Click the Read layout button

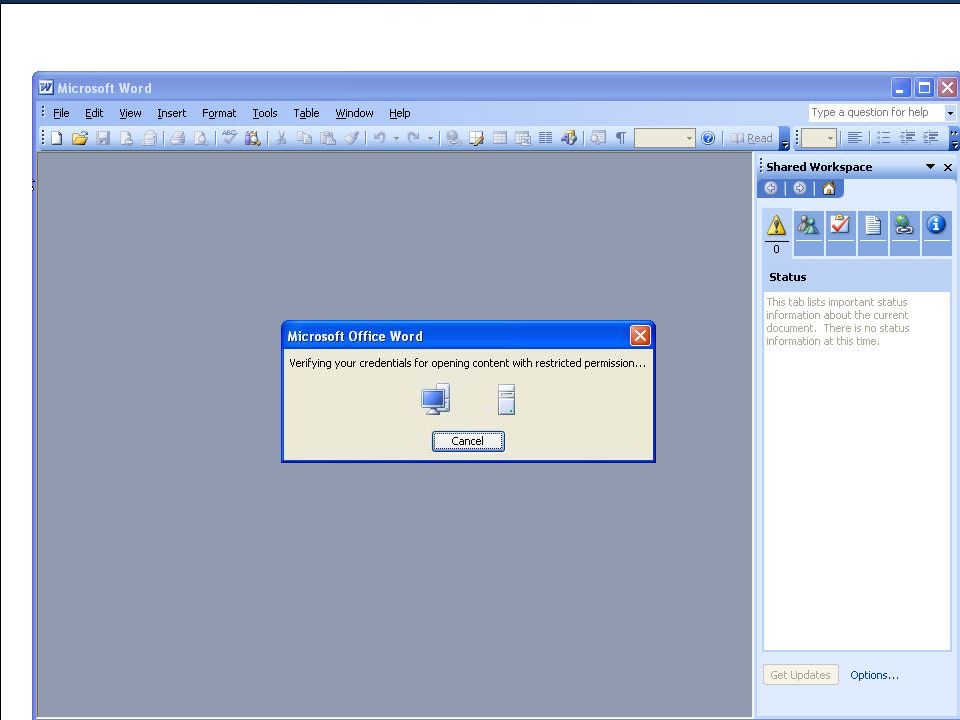coord(752,138)
